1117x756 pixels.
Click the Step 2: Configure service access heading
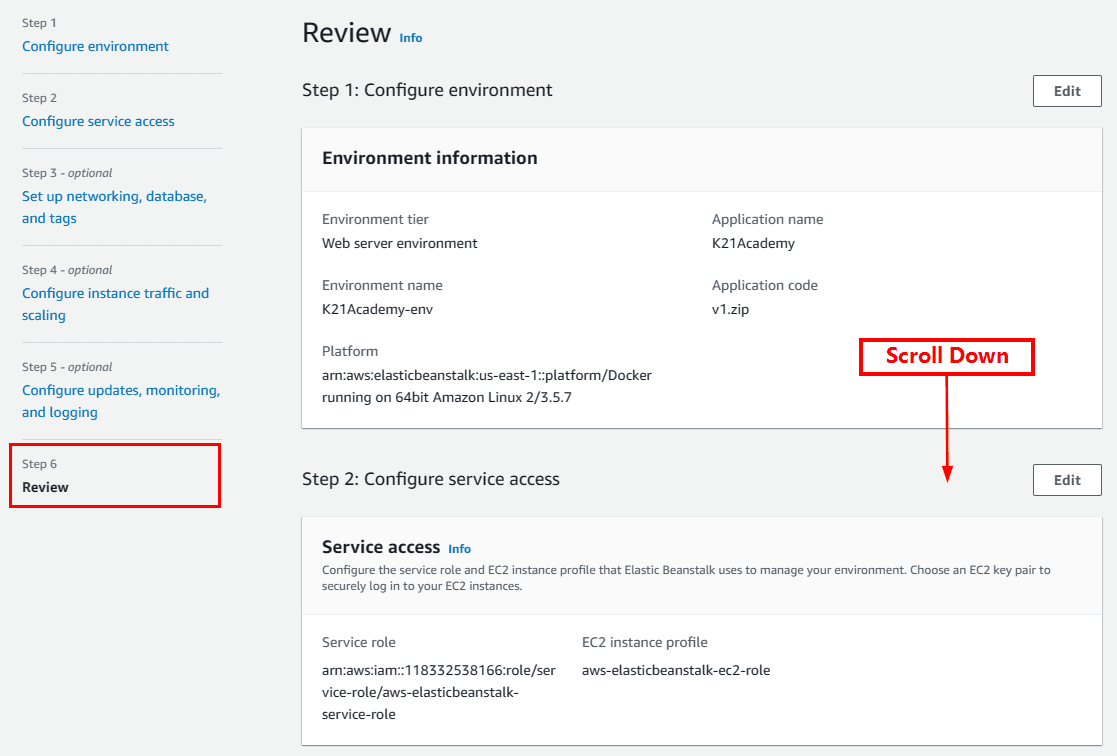point(430,479)
